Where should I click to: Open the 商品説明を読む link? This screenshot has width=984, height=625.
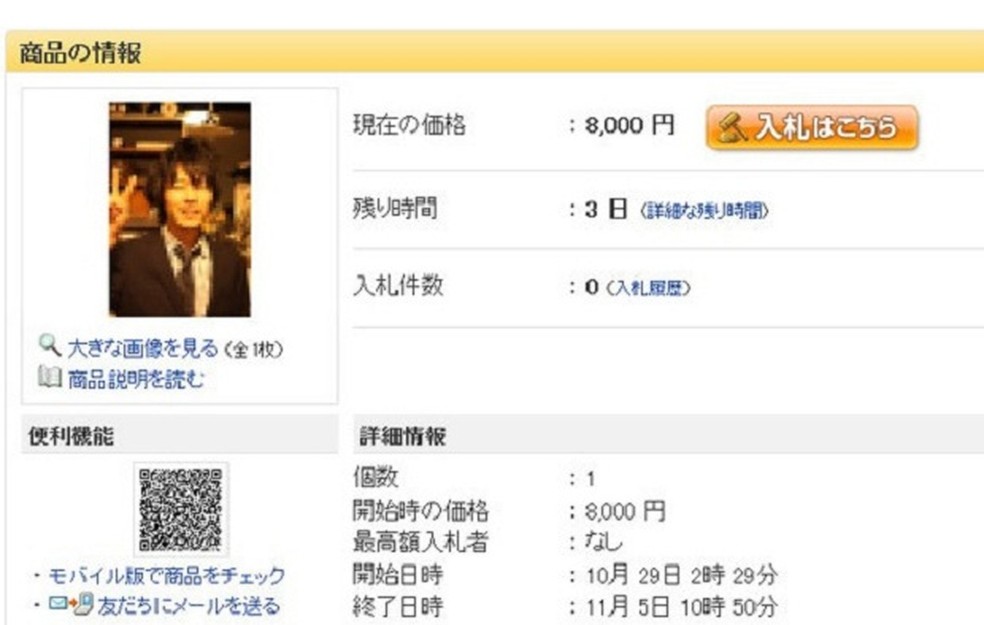136,379
